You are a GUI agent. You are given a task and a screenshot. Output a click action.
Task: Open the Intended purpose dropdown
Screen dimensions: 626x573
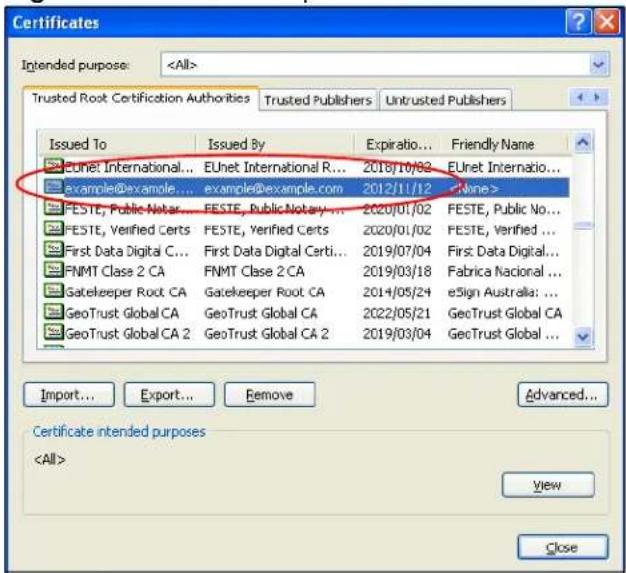pos(598,64)
